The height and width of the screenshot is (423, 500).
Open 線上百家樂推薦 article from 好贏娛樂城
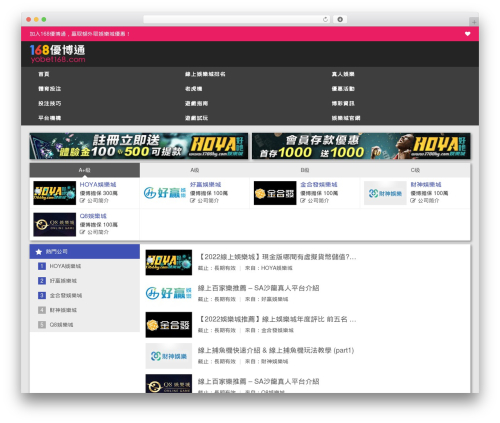(x=258, y=288)
